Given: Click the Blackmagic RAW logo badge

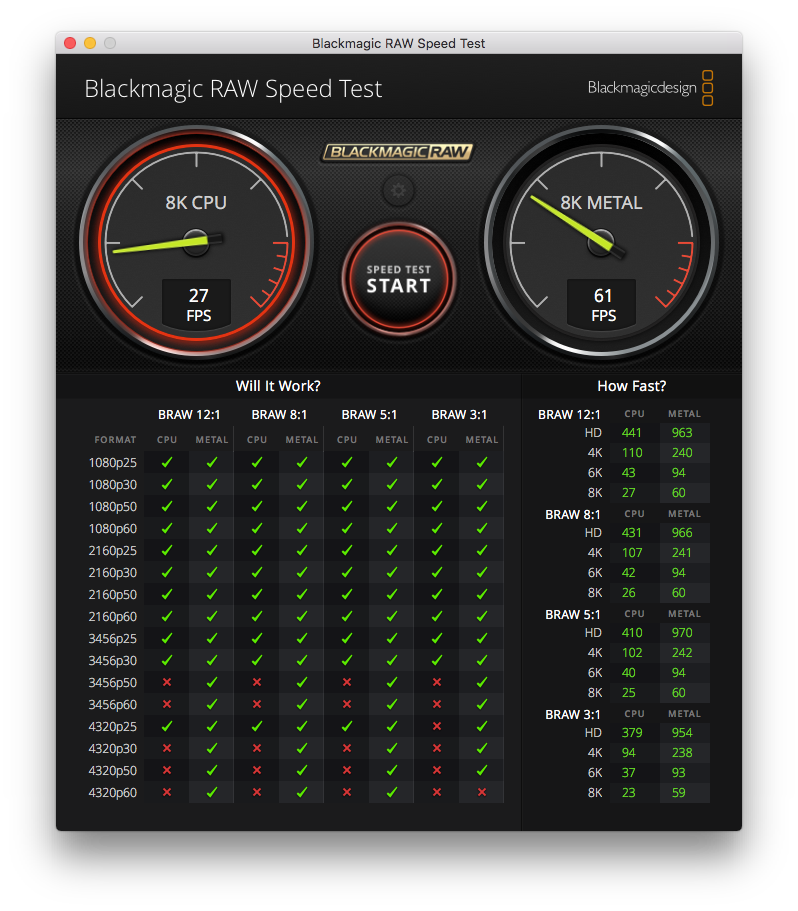Looking at the screenshot, I should (x=398, y=152).
